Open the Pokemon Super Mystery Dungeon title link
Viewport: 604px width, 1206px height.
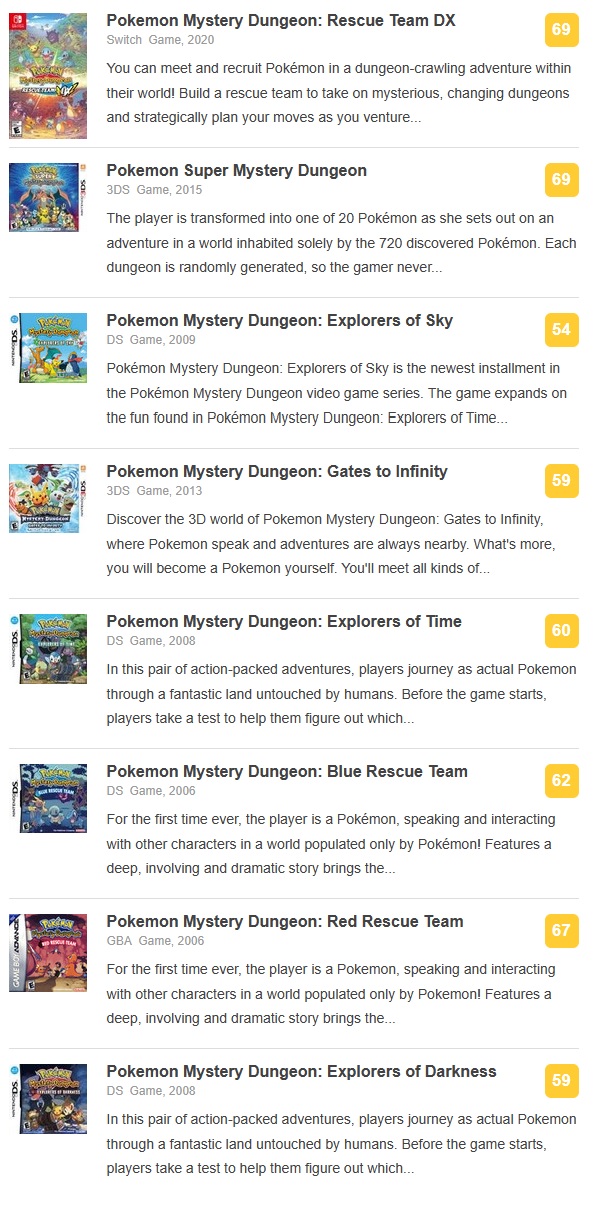pos(237,171)
